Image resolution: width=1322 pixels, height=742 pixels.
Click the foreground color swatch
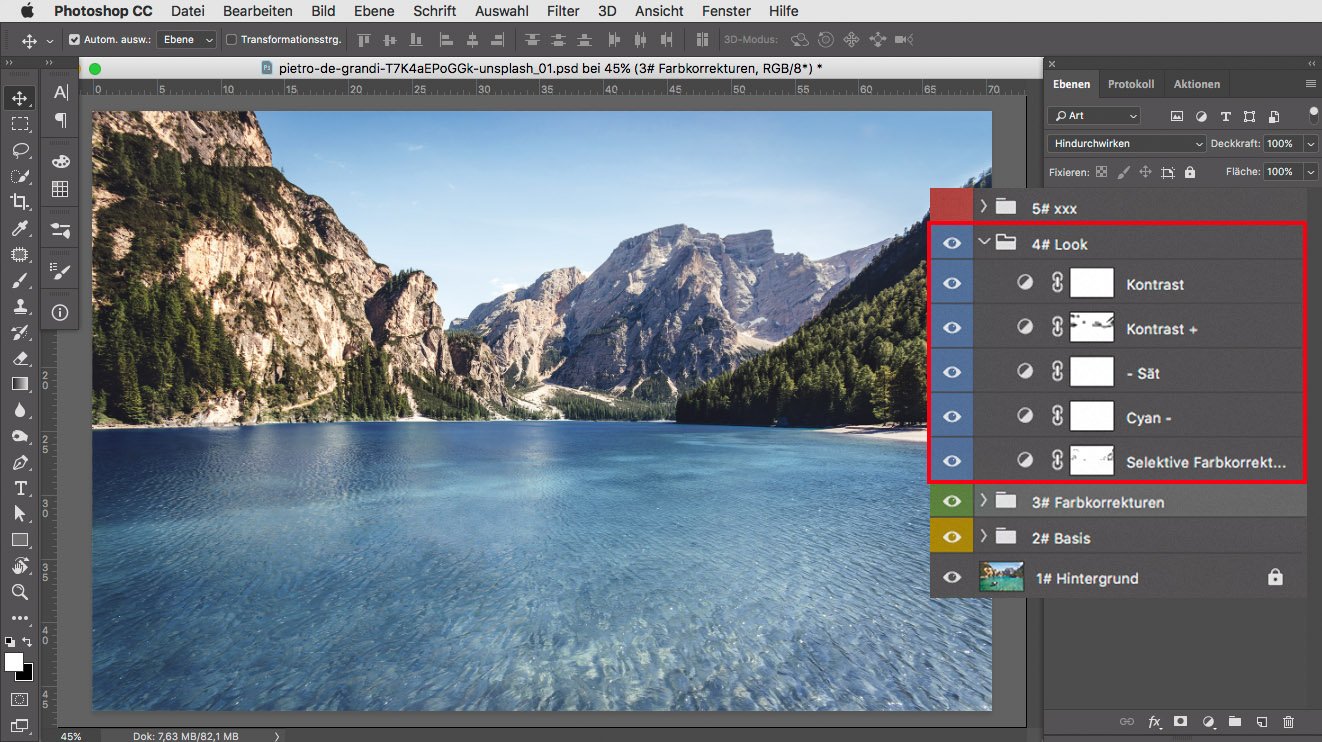click(x=13, y=662)
